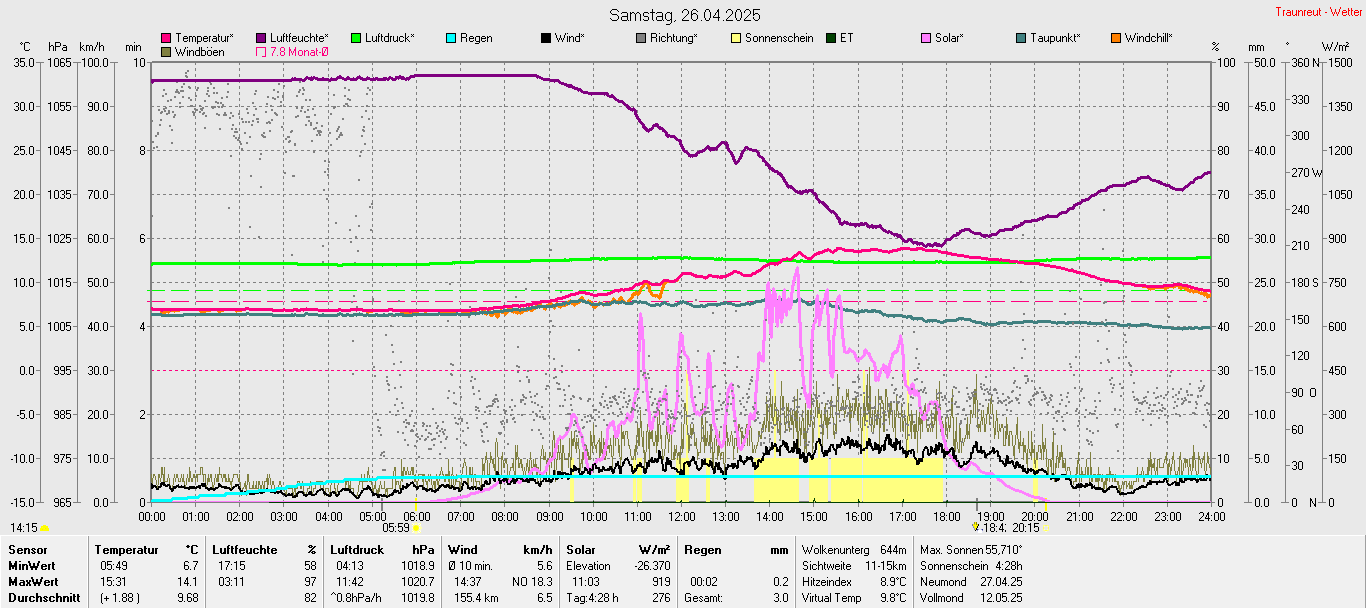Image resolution: width=1366 pixels, height=608 pixels.
Task: Click the 7.8 Monat-Ø outlined legend box
Action: pos(262,51)
